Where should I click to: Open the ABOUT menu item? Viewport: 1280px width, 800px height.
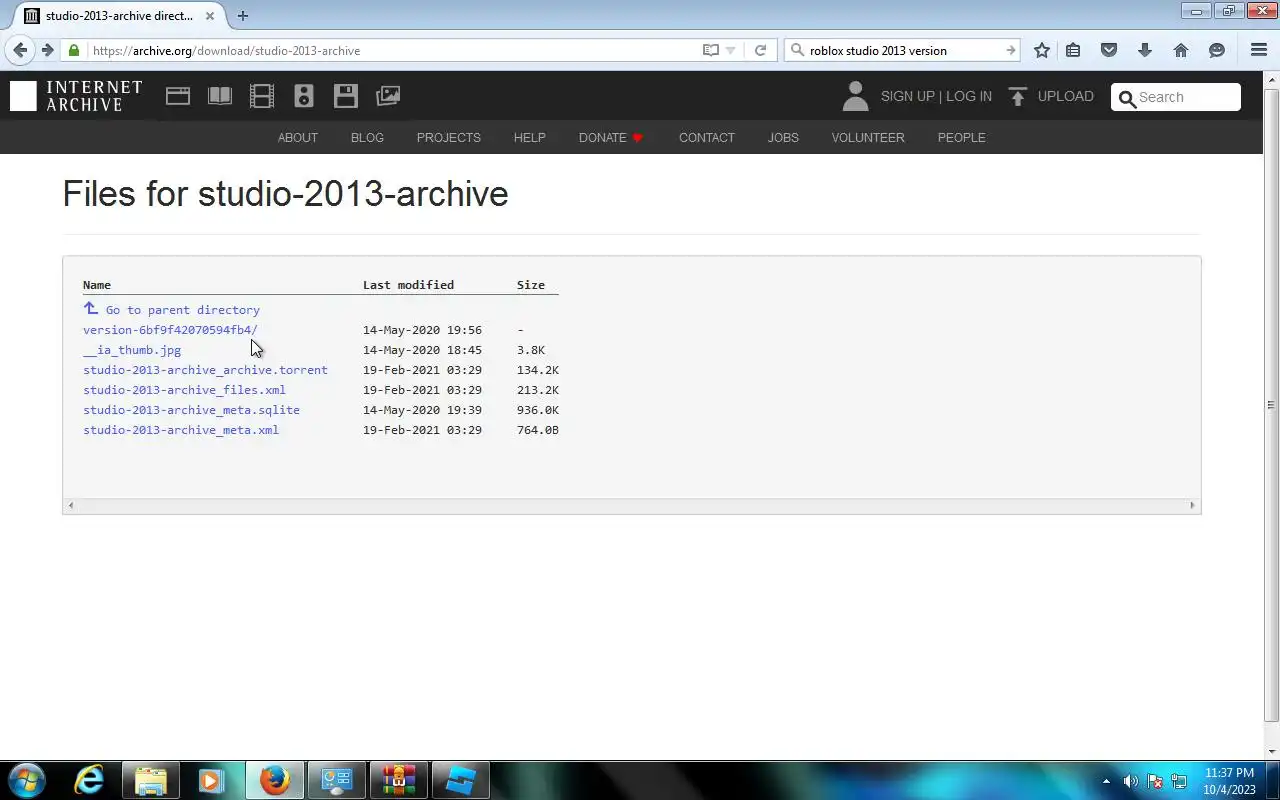click(x=298, y=138)
